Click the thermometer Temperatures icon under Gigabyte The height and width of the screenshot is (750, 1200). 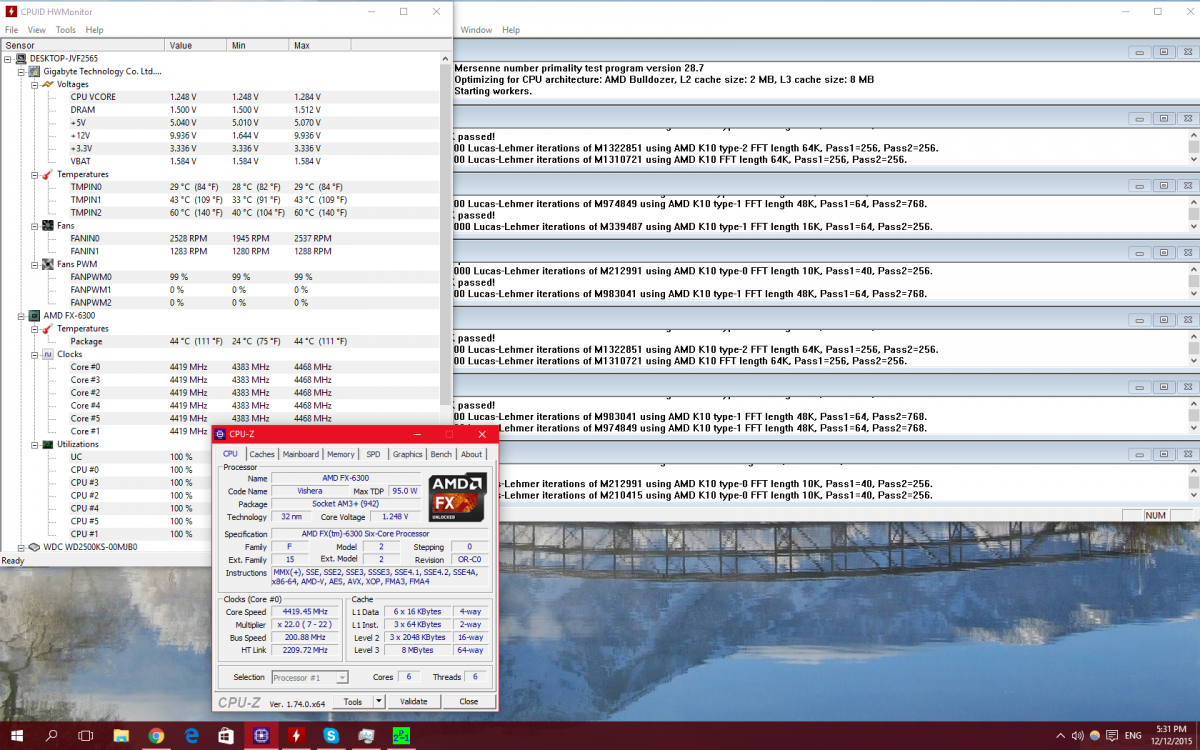click(48, 174)
